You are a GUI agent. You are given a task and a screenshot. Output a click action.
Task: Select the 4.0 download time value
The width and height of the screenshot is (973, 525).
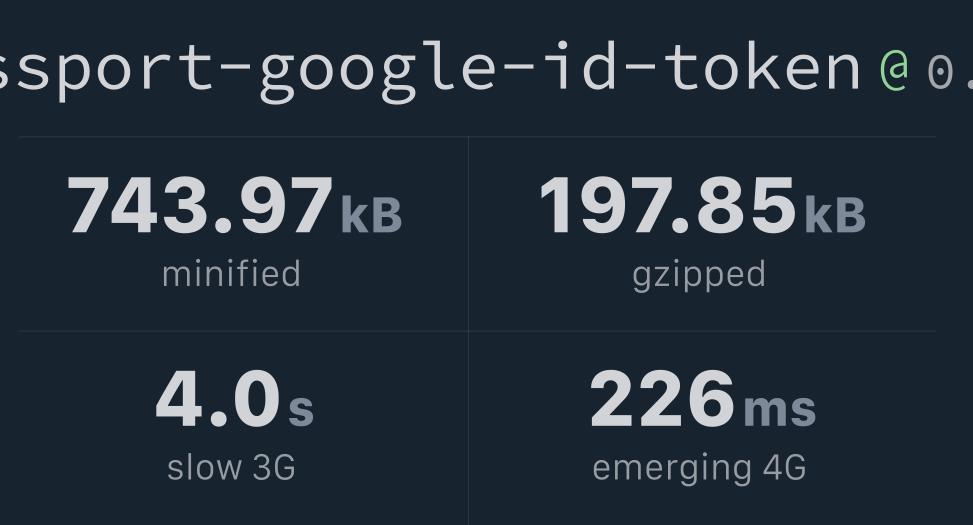[x=218, y=400]
